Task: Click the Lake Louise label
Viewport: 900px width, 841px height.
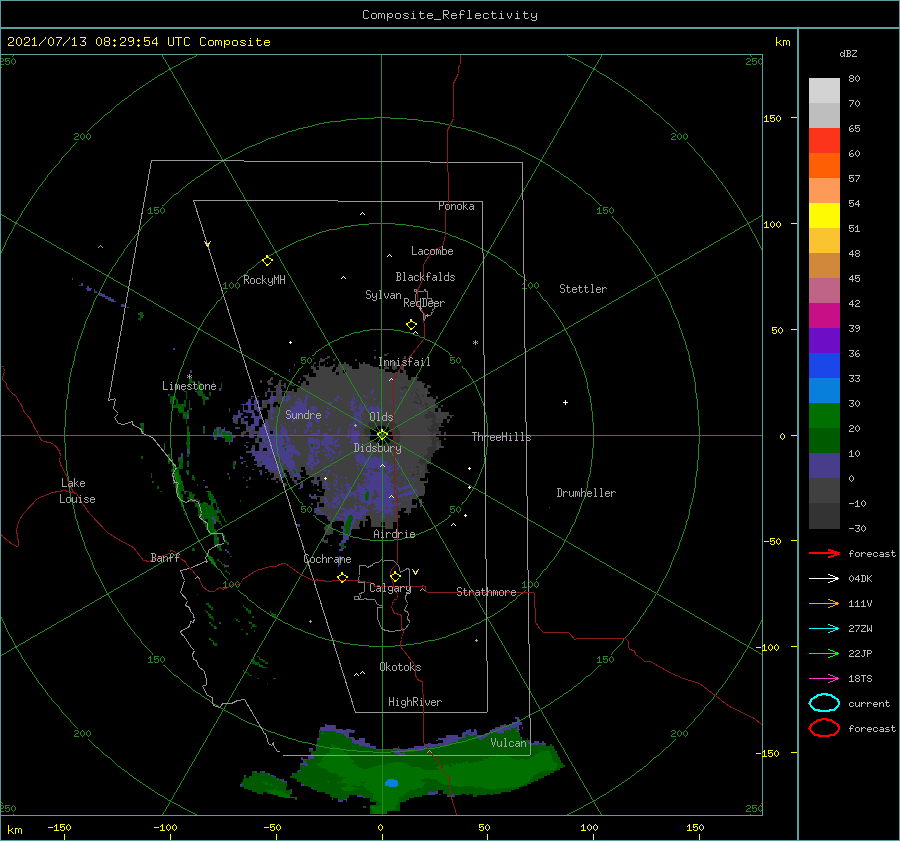Action: pyautogui.click(x=77, y=491)
